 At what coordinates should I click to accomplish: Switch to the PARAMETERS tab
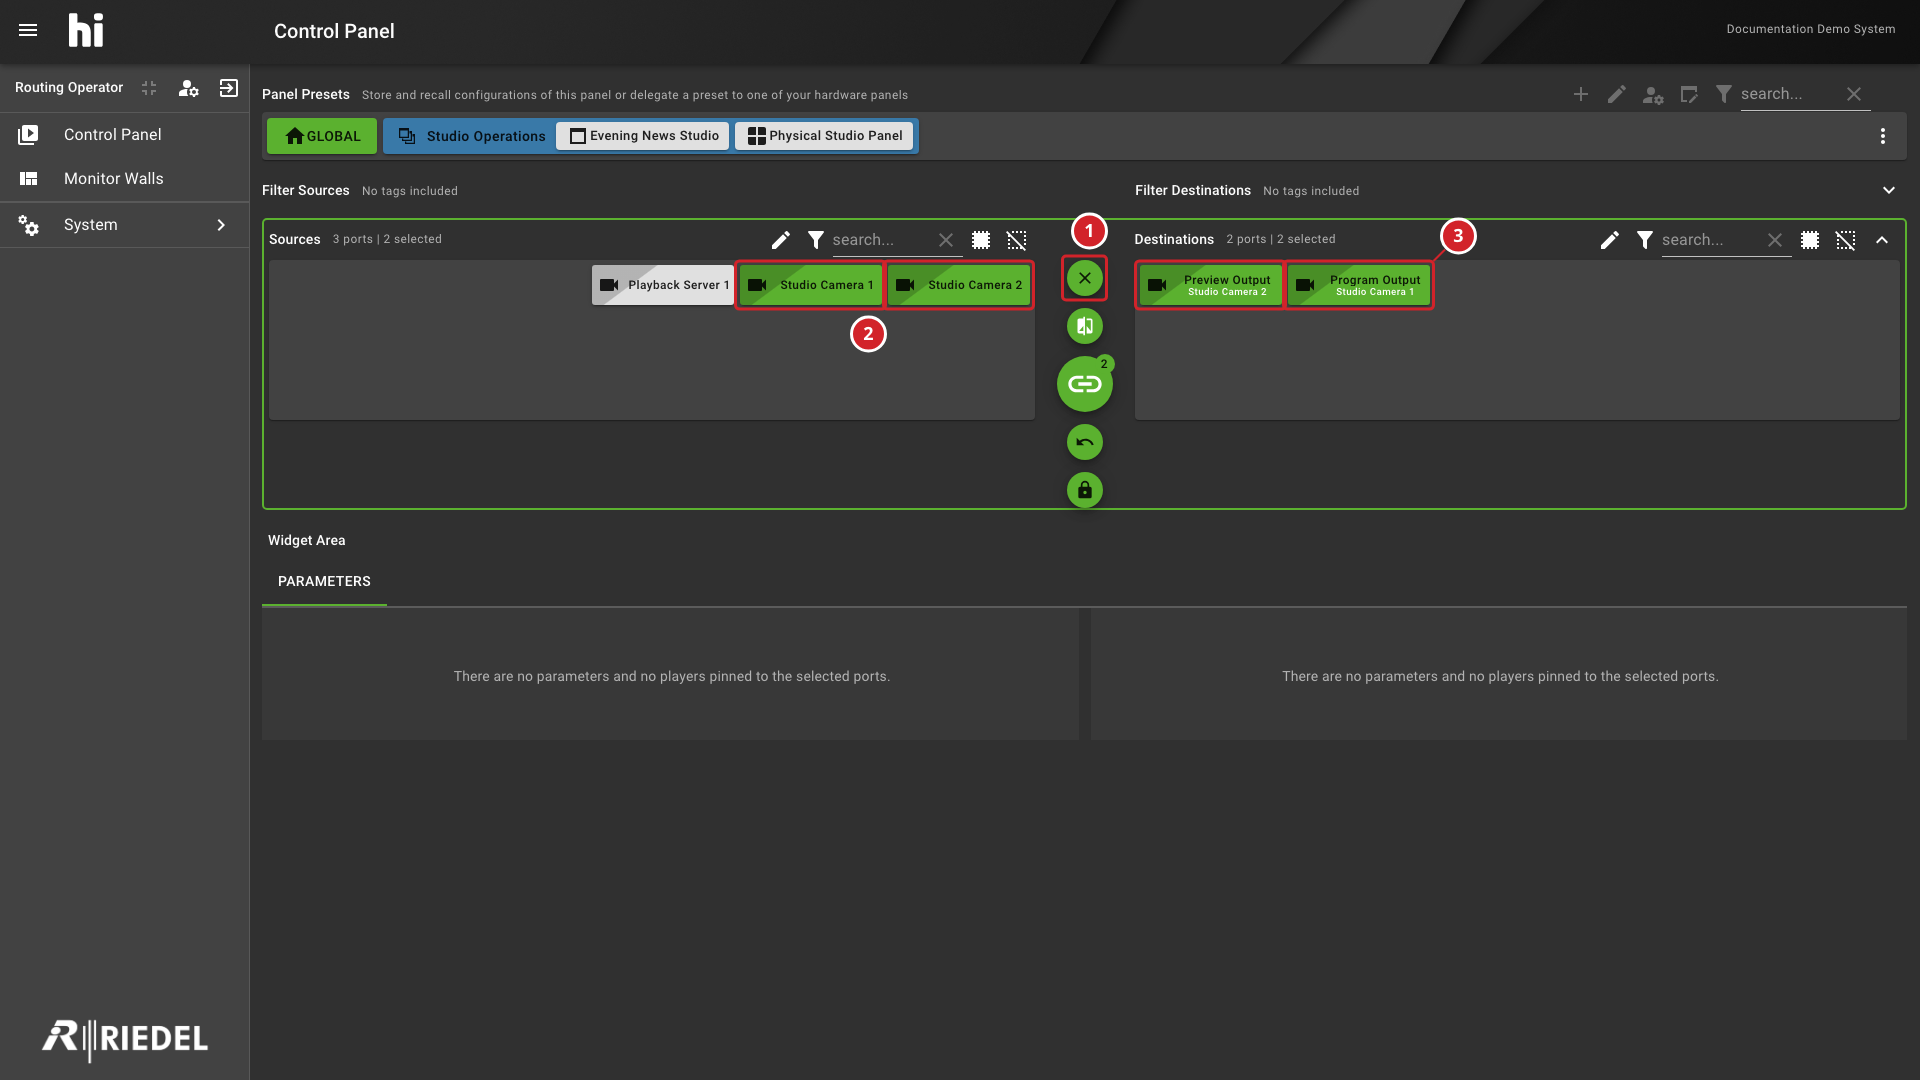click(324, 582)
